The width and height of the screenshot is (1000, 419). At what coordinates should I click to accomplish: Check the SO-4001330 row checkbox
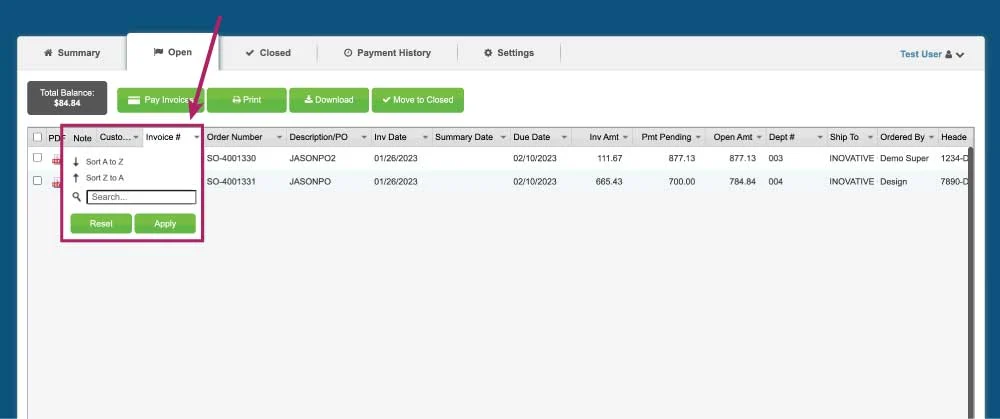pos(38,158)
